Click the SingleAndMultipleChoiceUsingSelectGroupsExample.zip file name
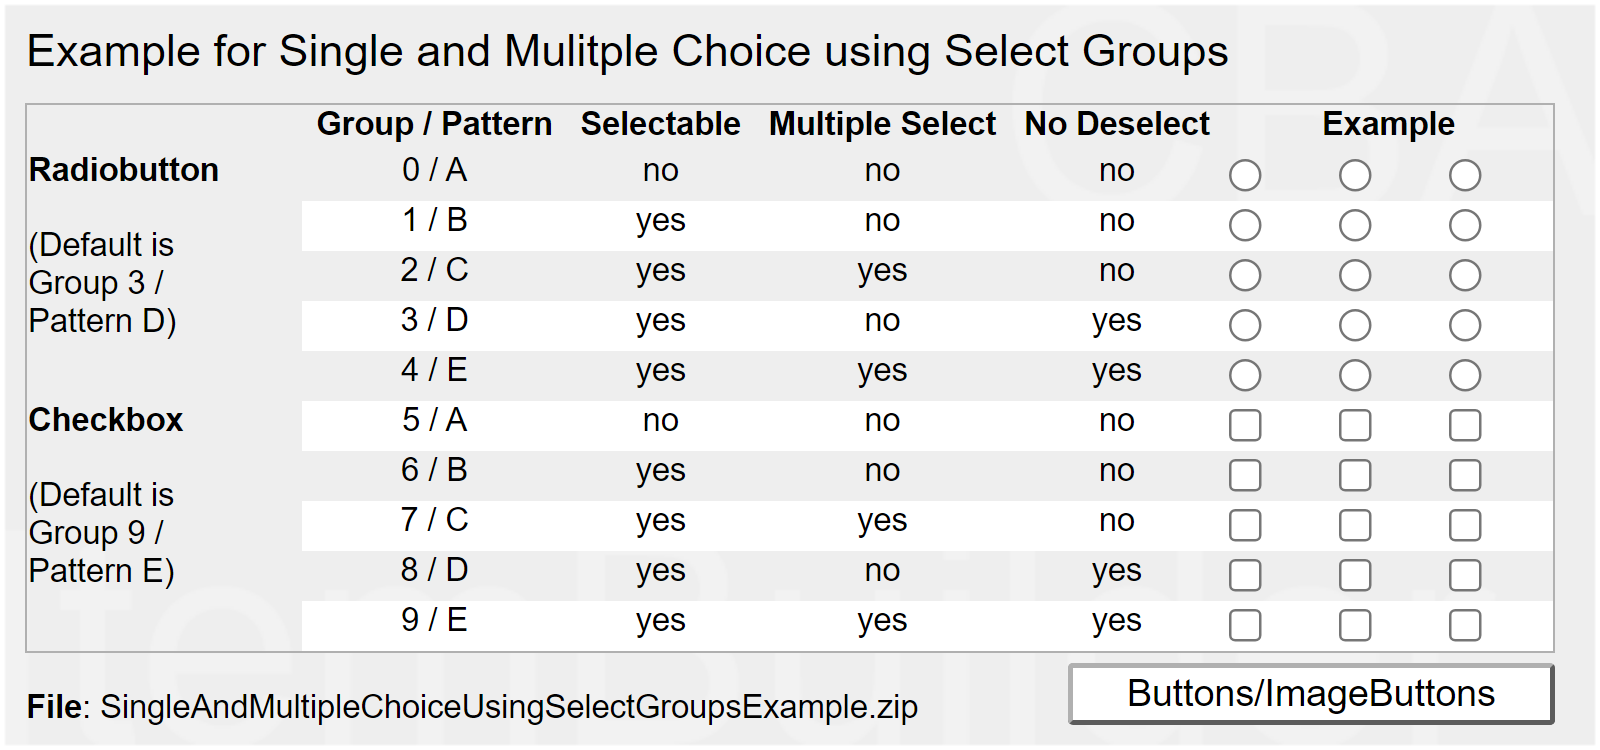Viewport: 1600px width, 750px height. tap(509, 707)
